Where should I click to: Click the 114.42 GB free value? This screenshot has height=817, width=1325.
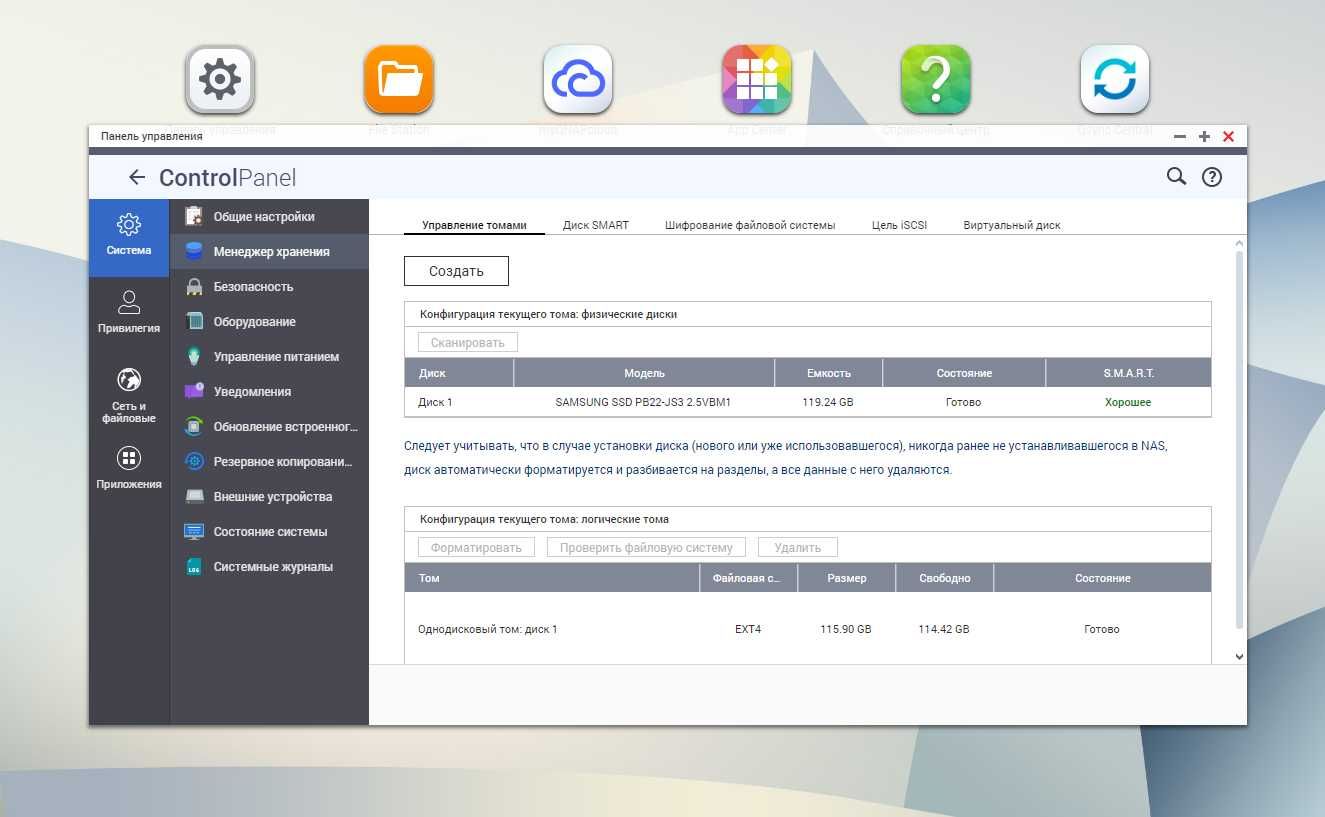click(944, 629)
